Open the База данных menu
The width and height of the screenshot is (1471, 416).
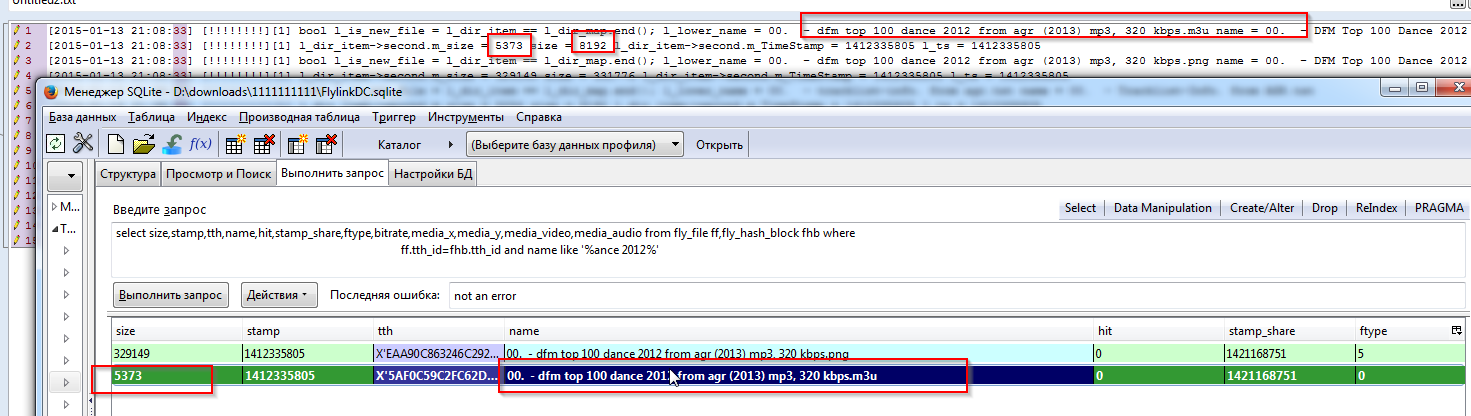coord(83,117)
